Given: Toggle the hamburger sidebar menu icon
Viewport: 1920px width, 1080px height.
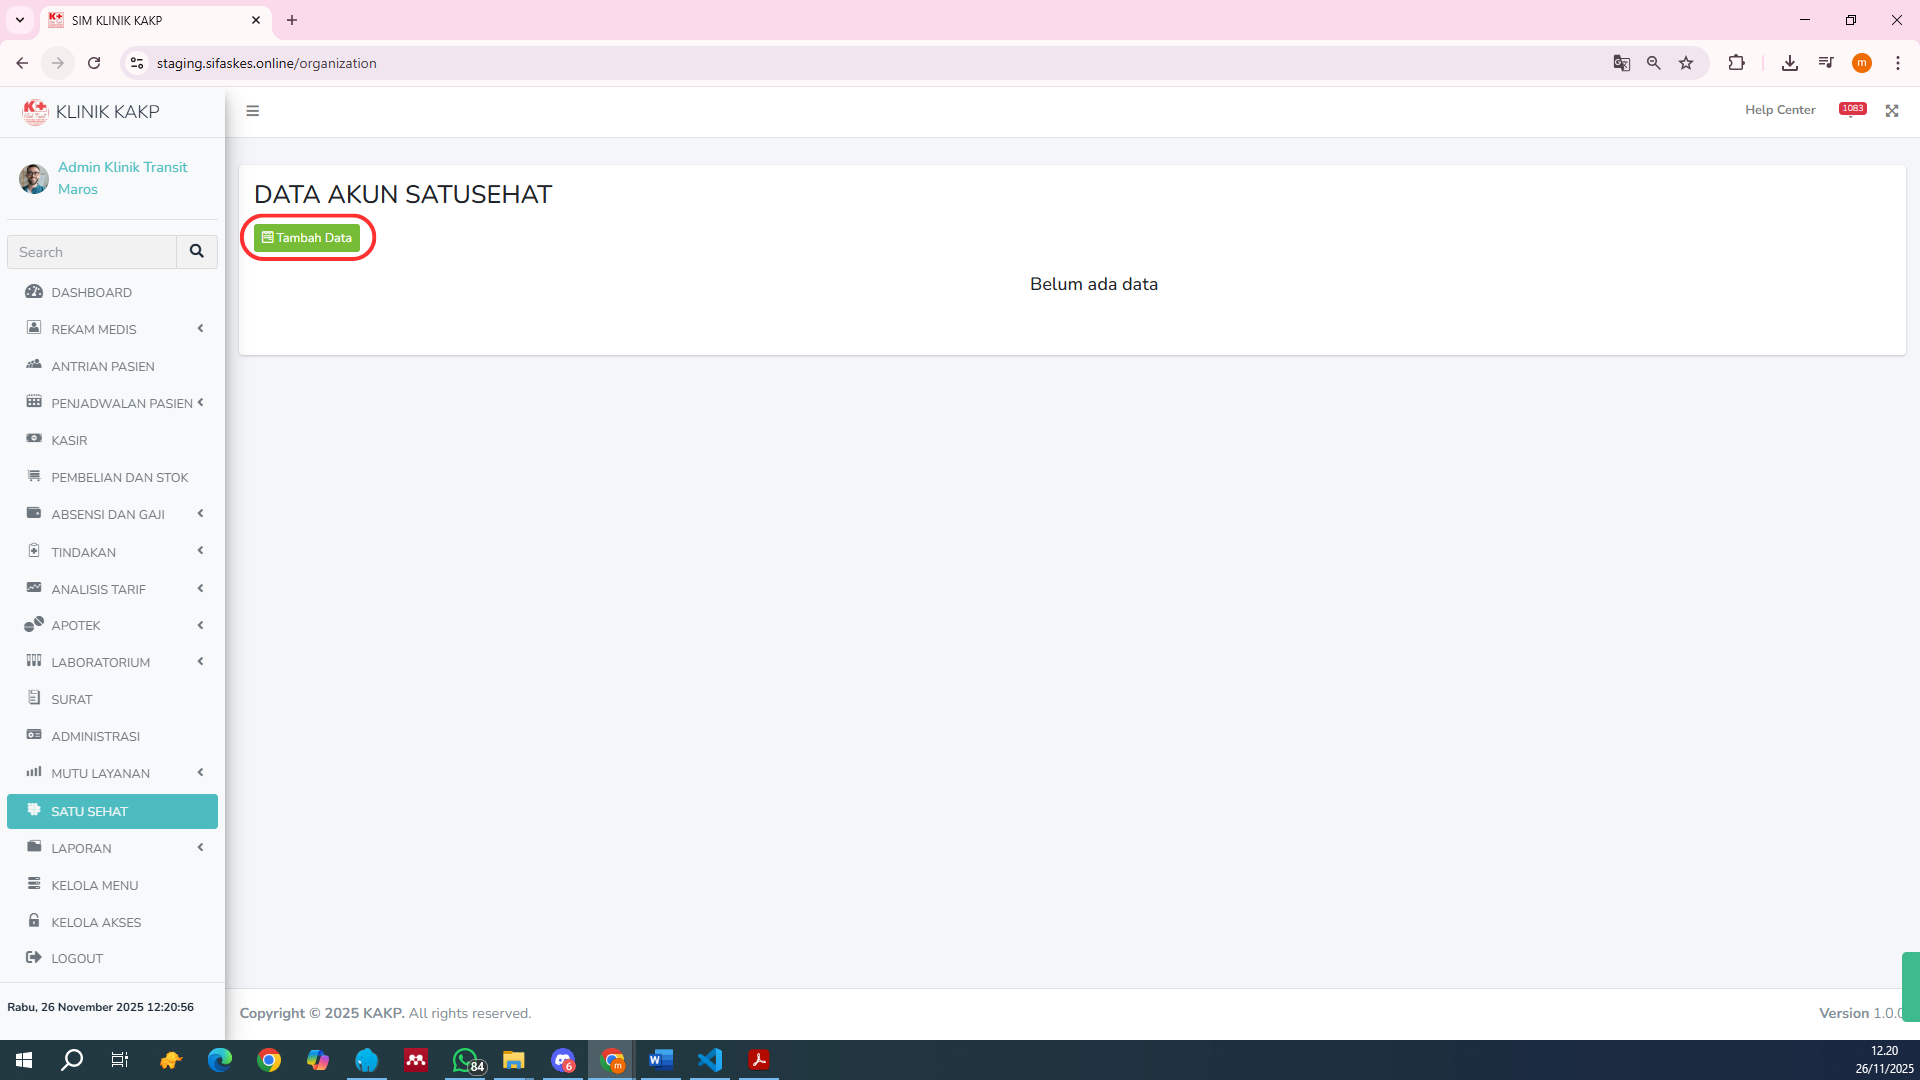Looking at the screenshot, I should [x=253, y=111].
